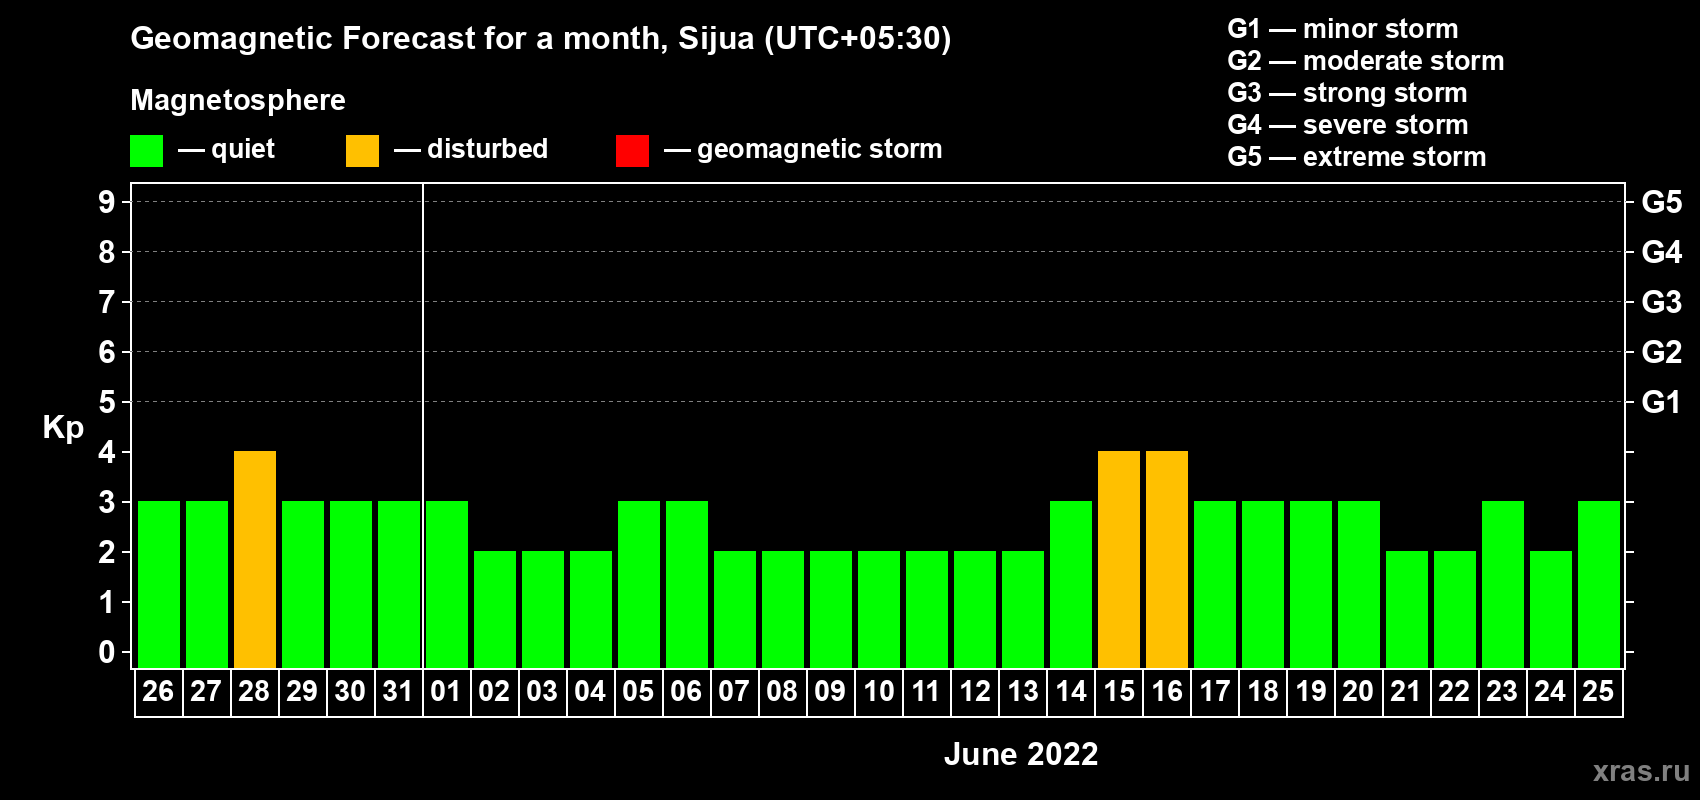
Task: Click the June 2022 month label
Action: point(1021,754)
